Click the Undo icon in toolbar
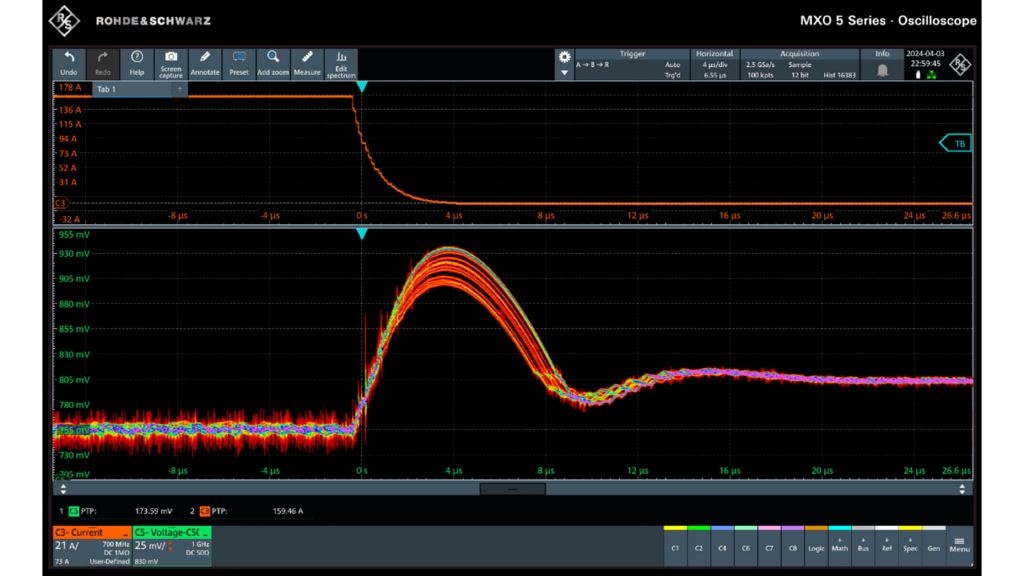Screen dimensions: 1024x576 click(69, 63)
